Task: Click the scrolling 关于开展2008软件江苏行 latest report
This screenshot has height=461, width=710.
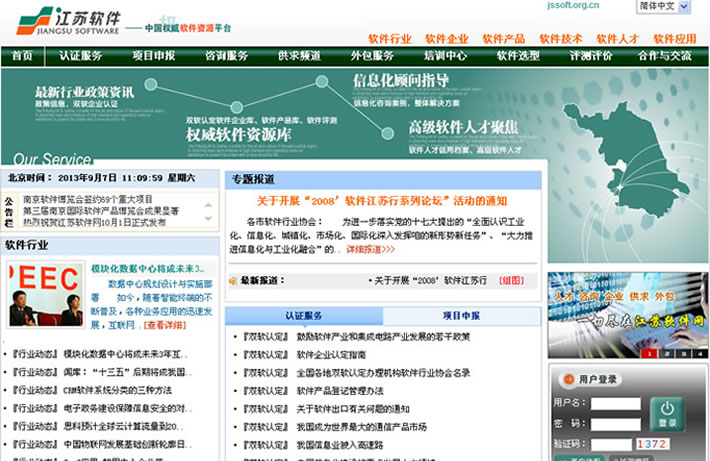Action: click(x=430, y=280)
